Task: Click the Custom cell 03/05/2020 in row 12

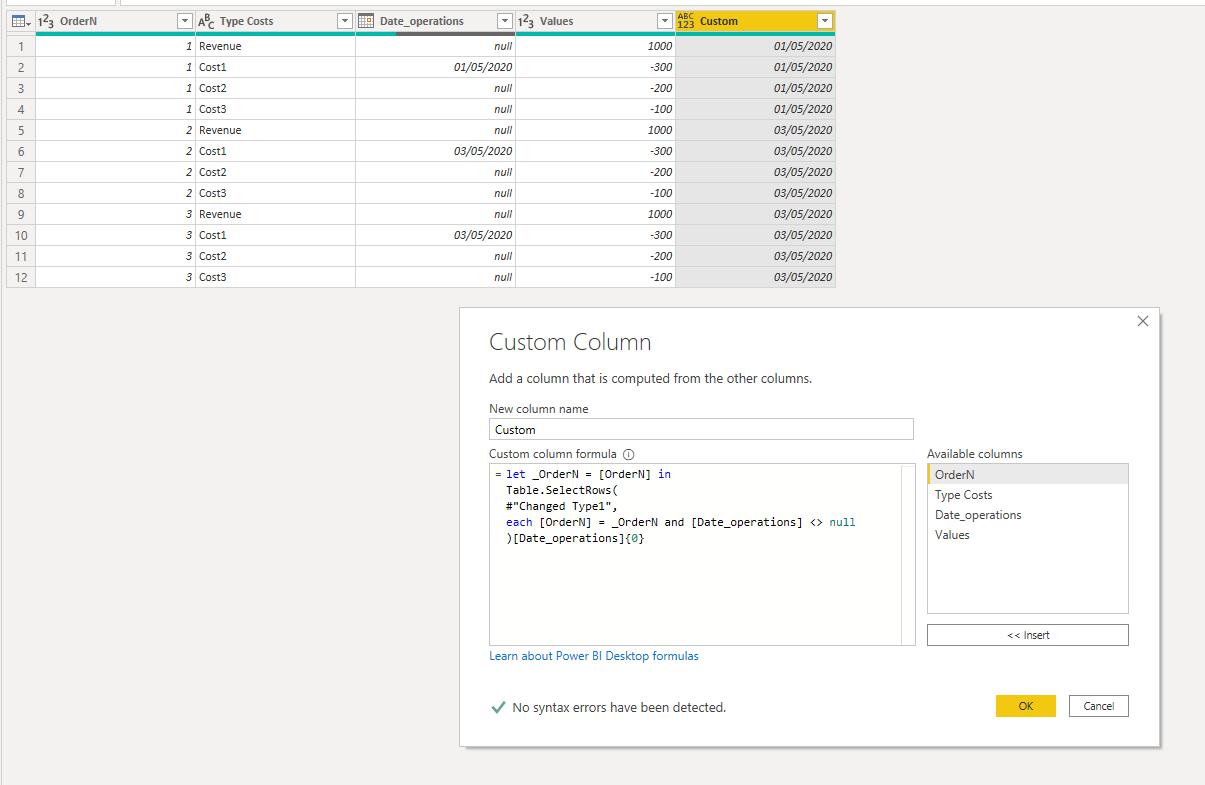Action: tap(755, 277)
